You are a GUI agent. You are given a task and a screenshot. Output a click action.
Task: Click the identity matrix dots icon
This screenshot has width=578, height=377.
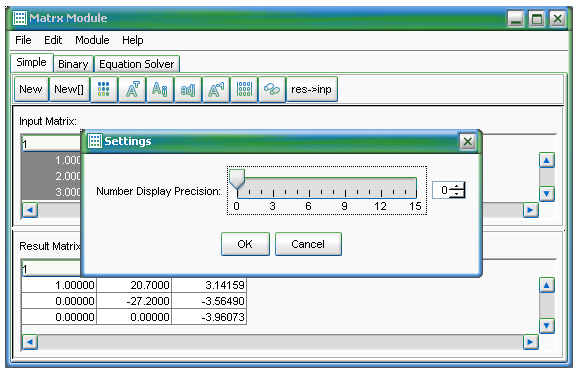pos(104,89)
